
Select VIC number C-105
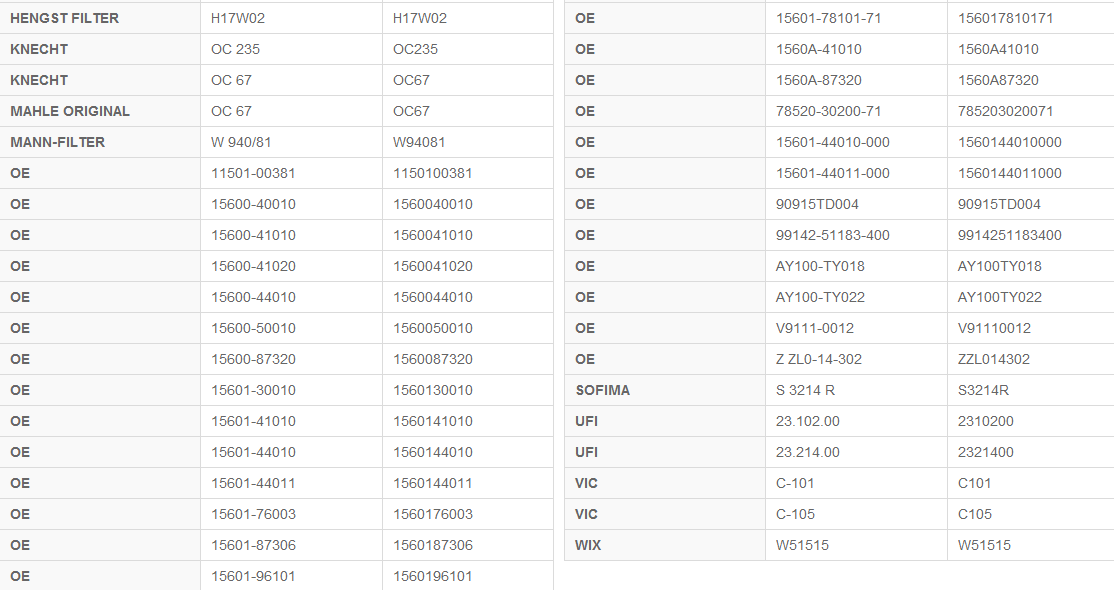click(x=795, y=514)
